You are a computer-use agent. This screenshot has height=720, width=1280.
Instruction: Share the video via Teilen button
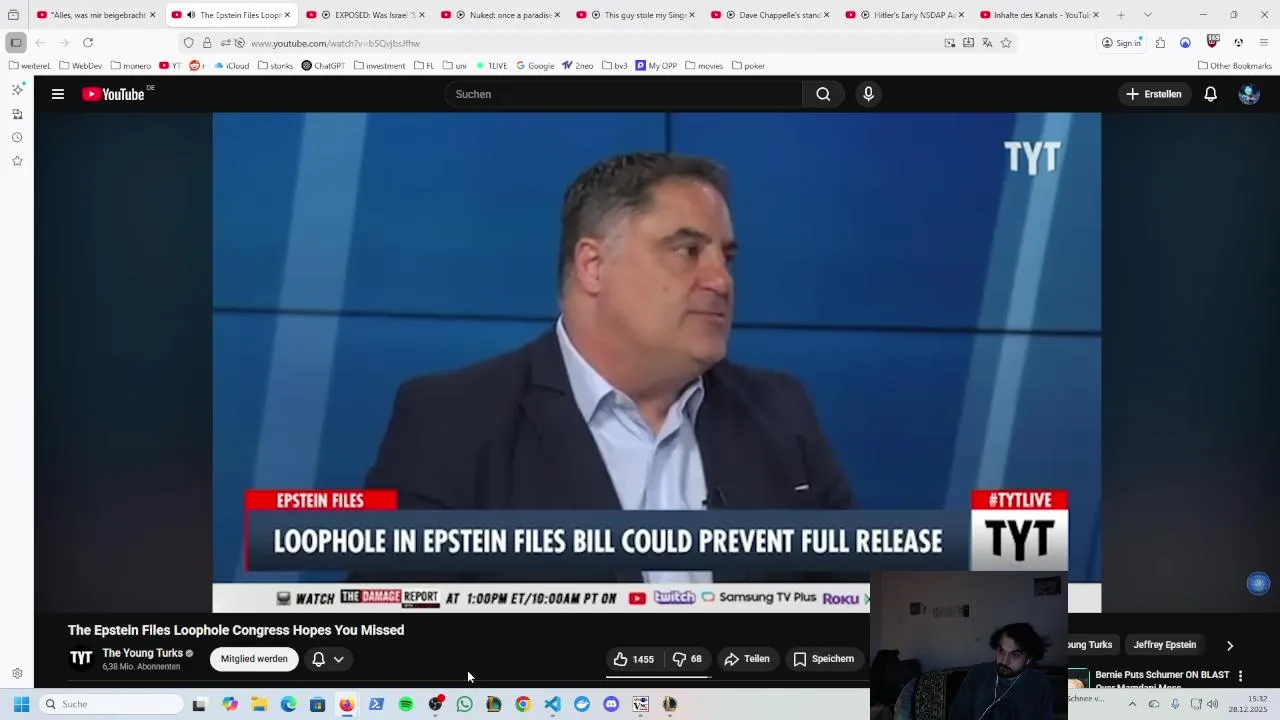(747, 659)
